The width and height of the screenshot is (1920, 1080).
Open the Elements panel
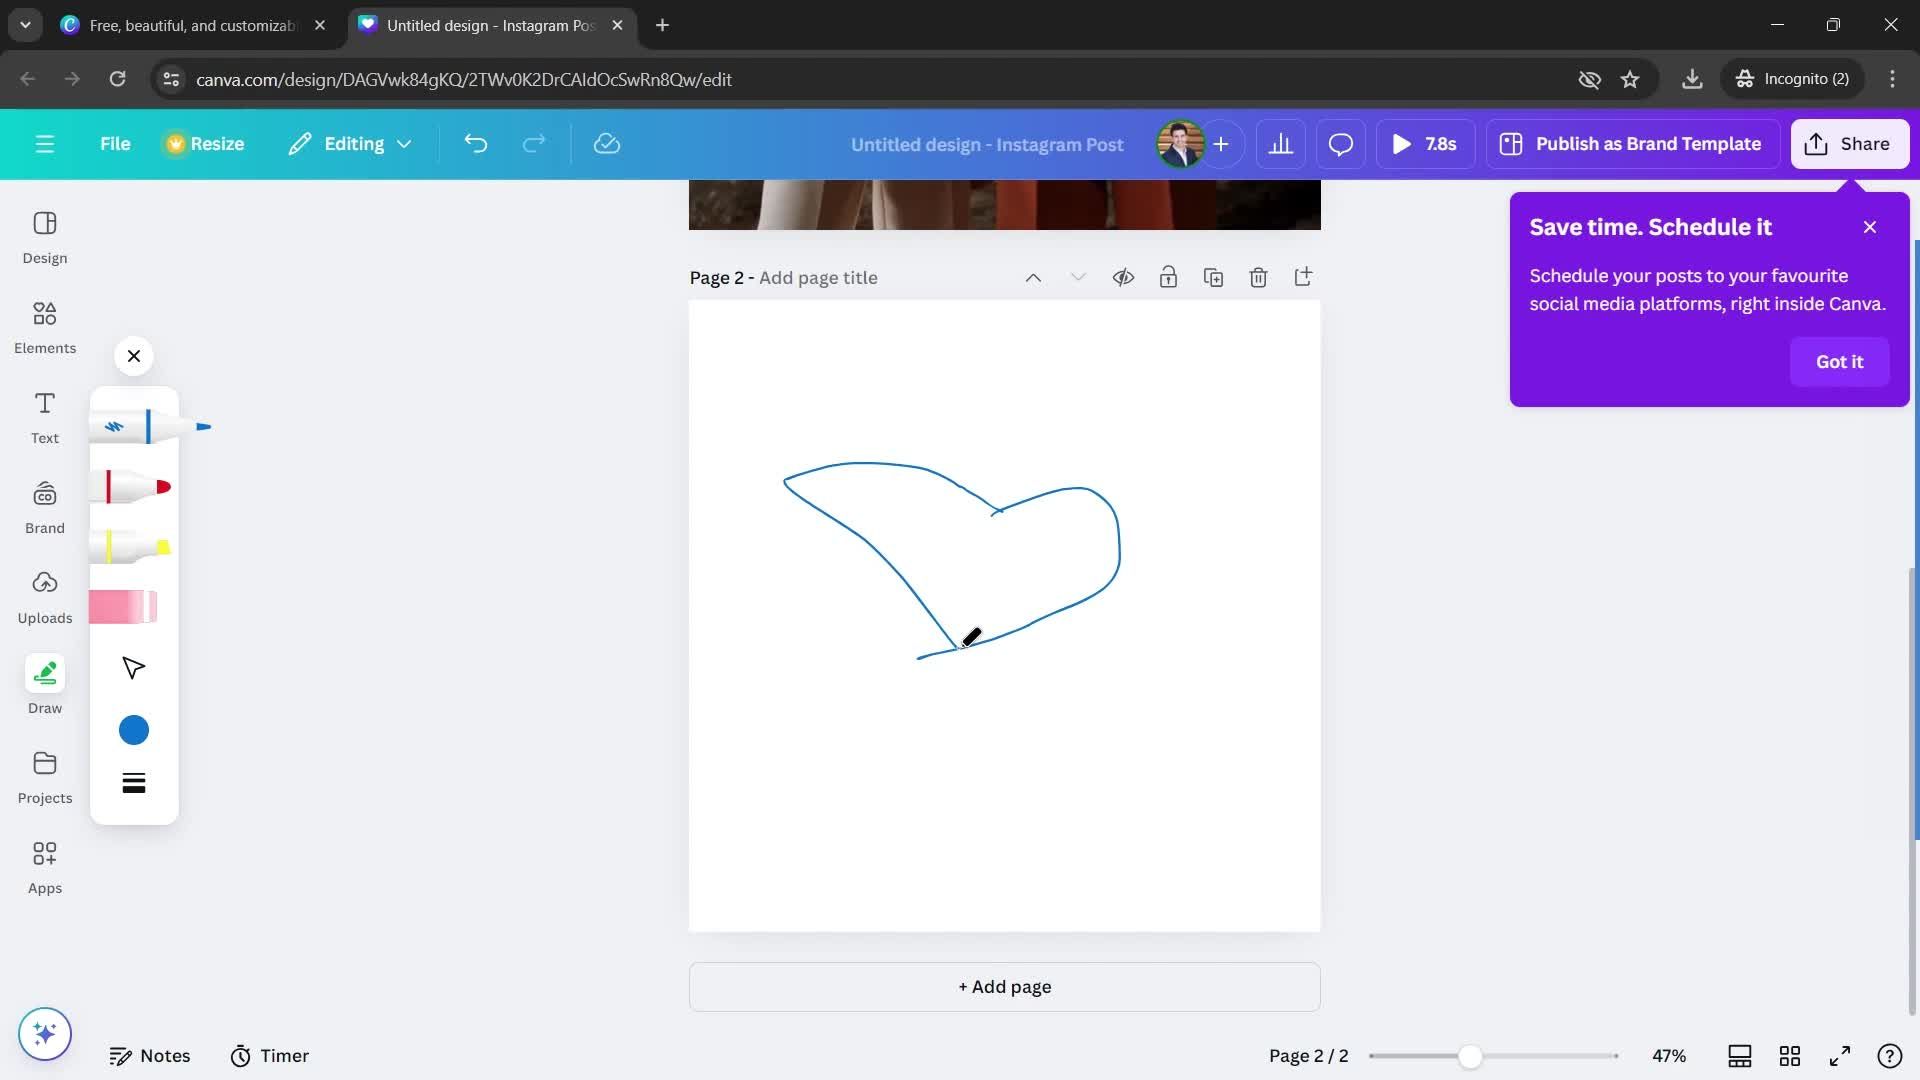pyautogui.click(x=44, y=328)
